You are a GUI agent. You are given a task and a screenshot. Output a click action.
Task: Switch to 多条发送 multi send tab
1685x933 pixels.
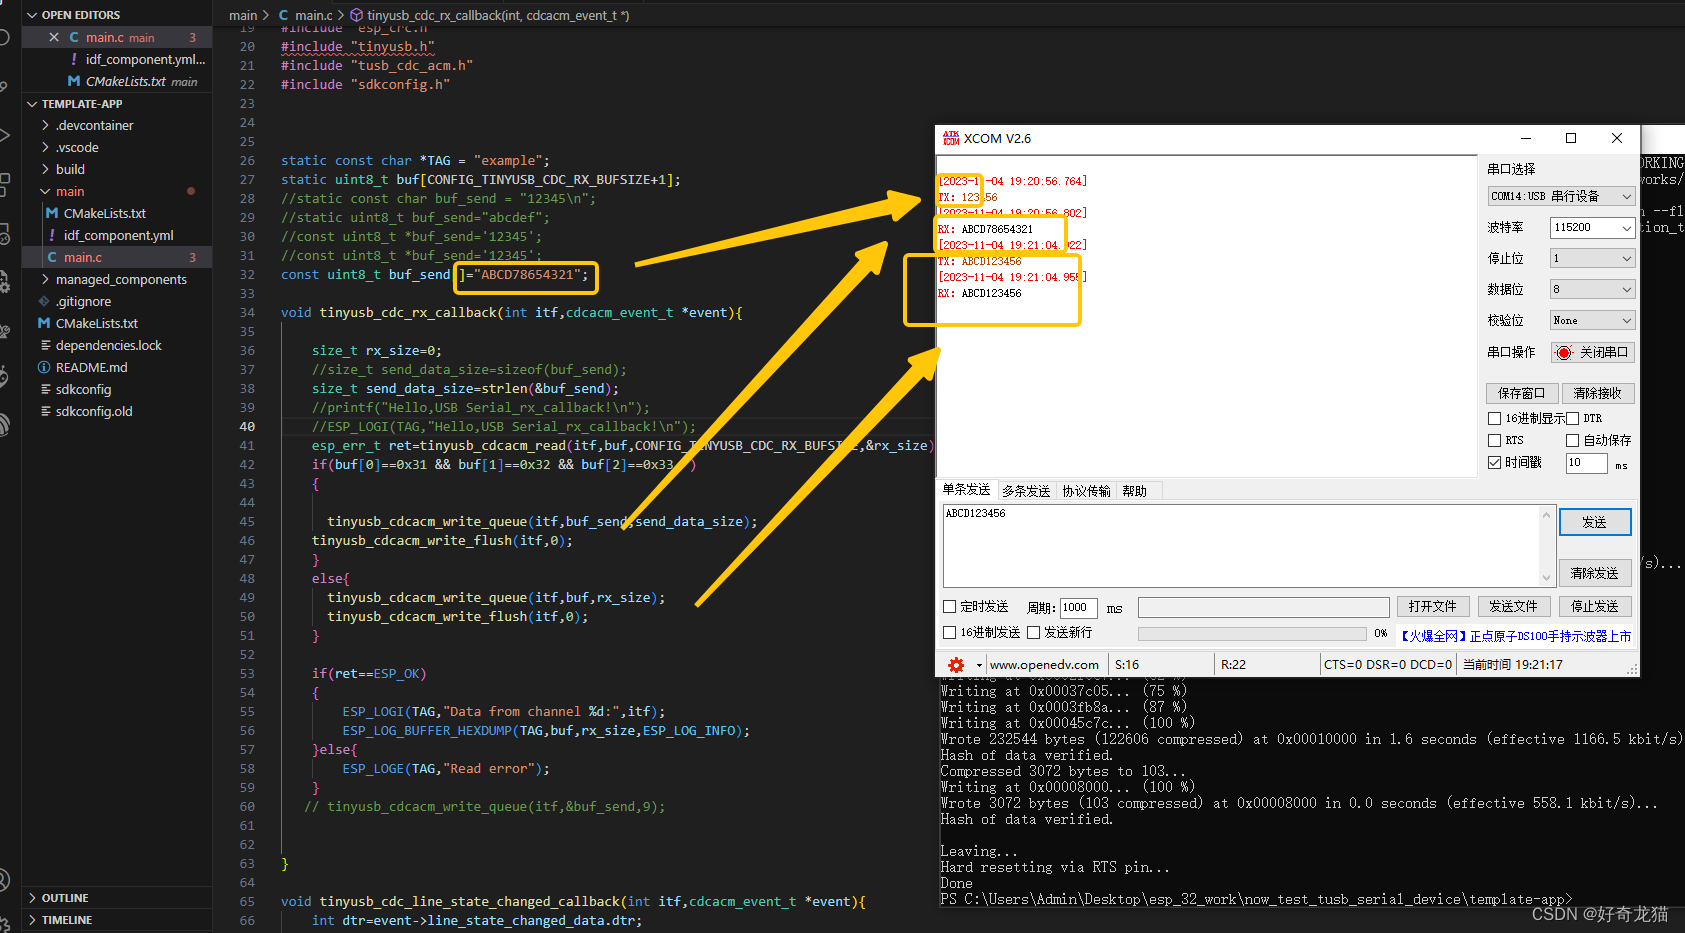coord(1026,491)
